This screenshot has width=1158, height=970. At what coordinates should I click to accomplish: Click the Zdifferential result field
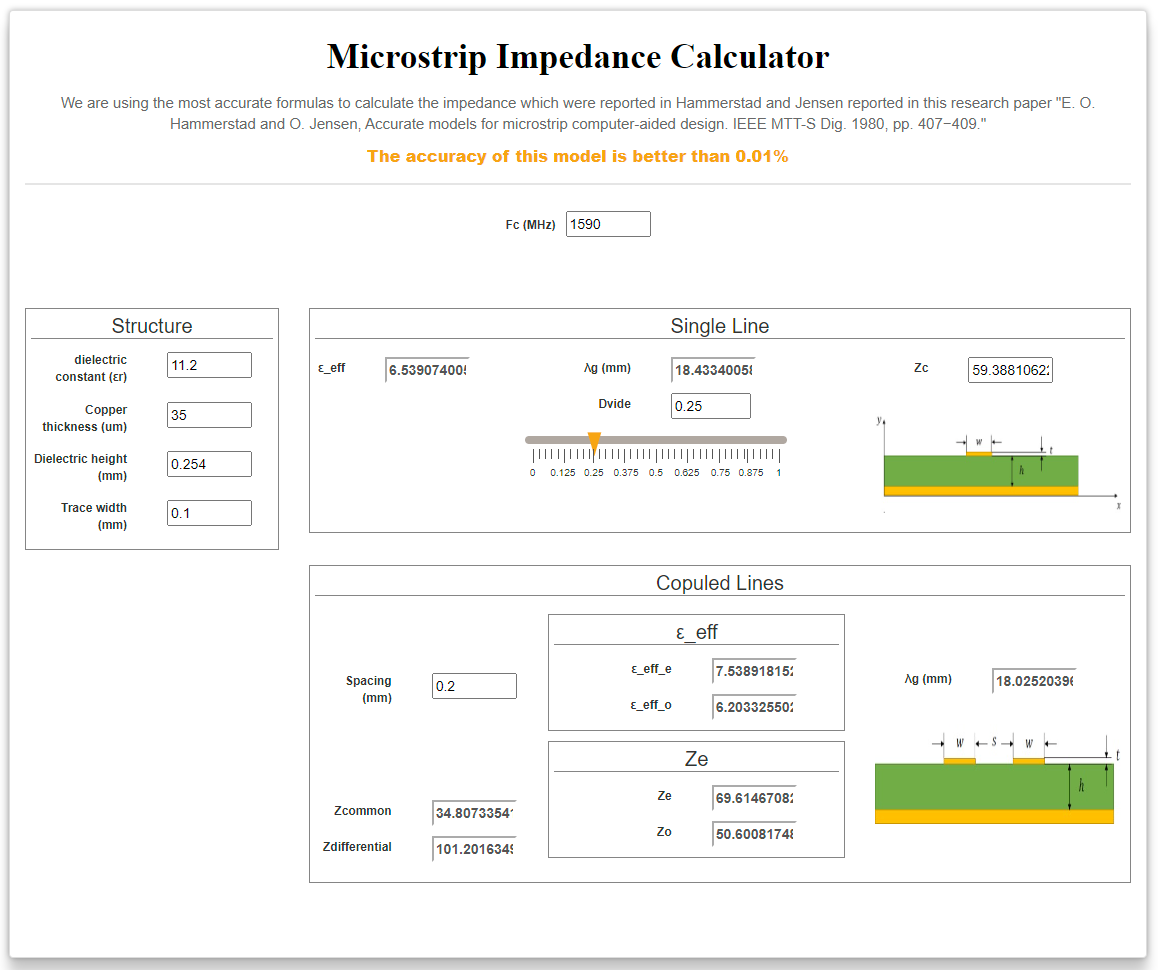click(474, 849)
